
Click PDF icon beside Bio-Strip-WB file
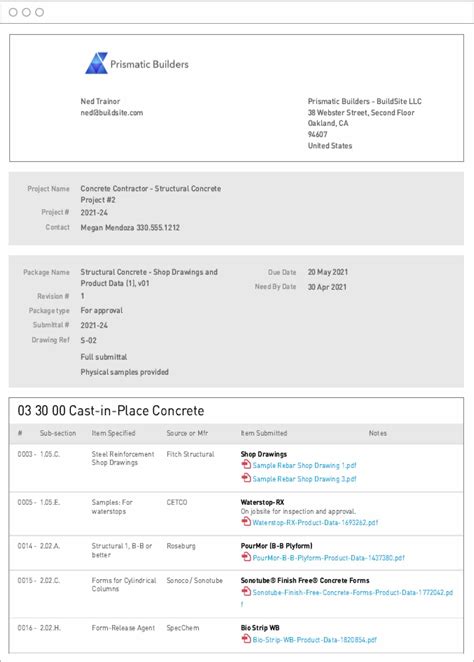(246, 639)
